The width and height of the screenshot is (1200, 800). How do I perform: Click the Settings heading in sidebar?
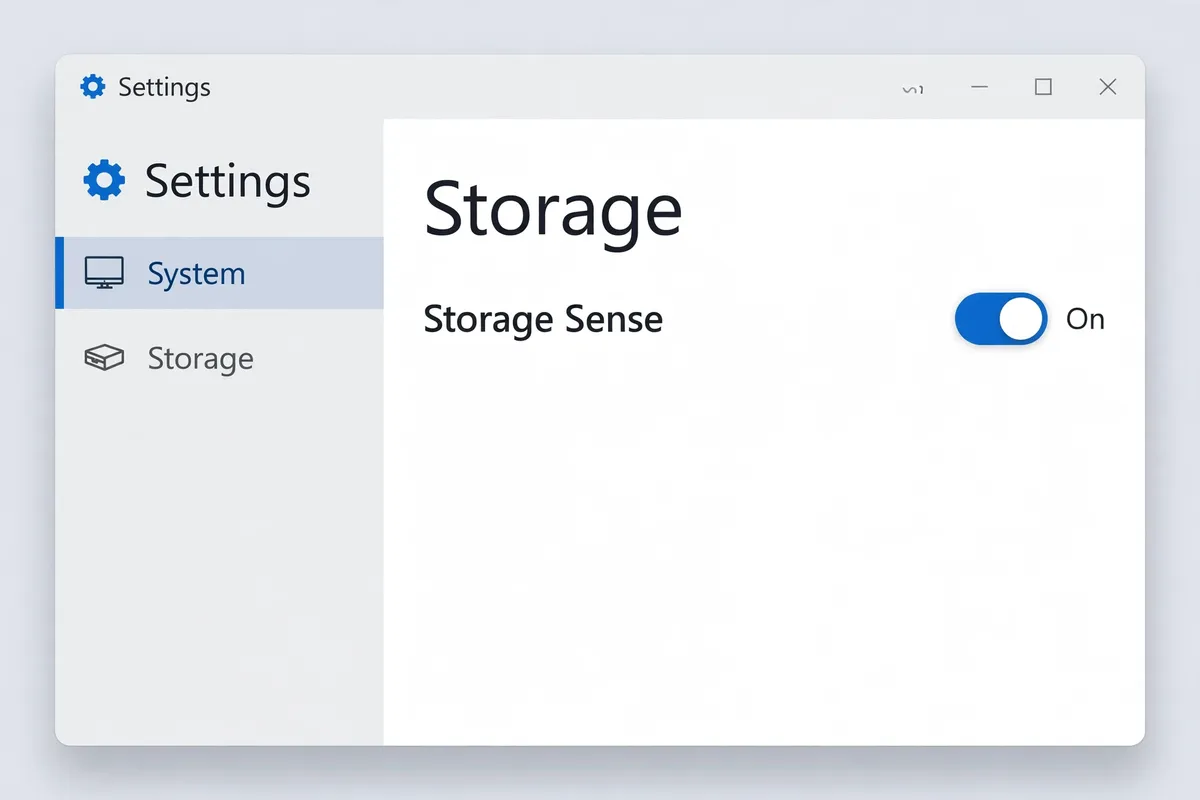click(x=228, y=182)
